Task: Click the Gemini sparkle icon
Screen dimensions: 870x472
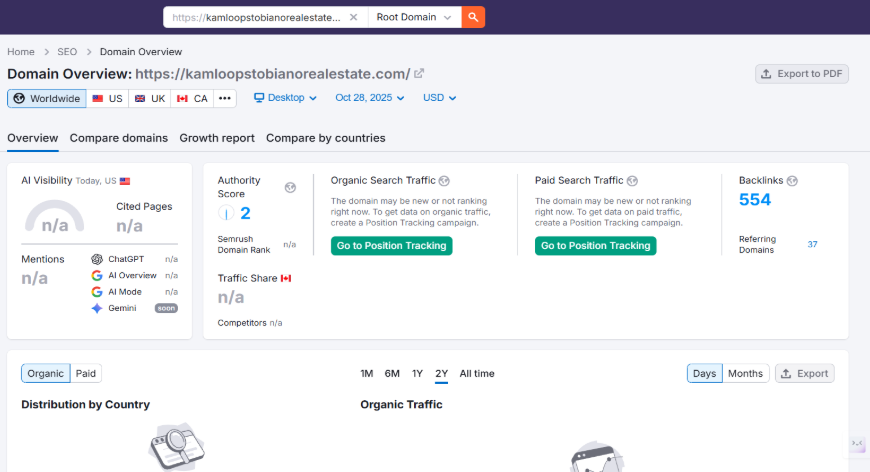Action: click(x=97, y=308)
